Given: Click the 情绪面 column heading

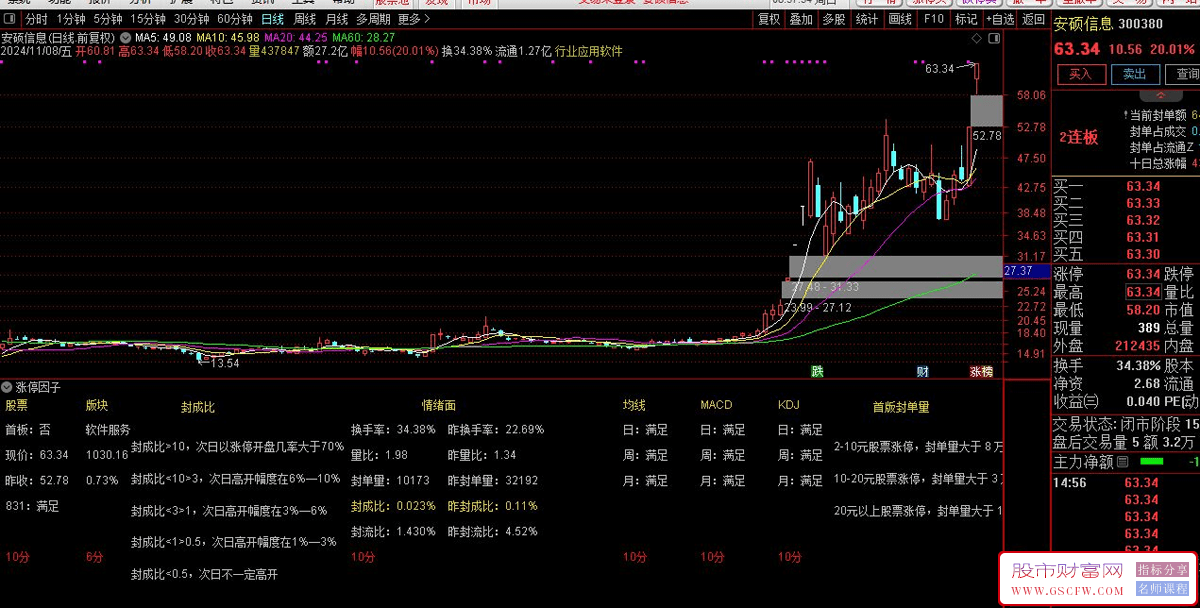Looking at the screenshot, I should (439, 405).
